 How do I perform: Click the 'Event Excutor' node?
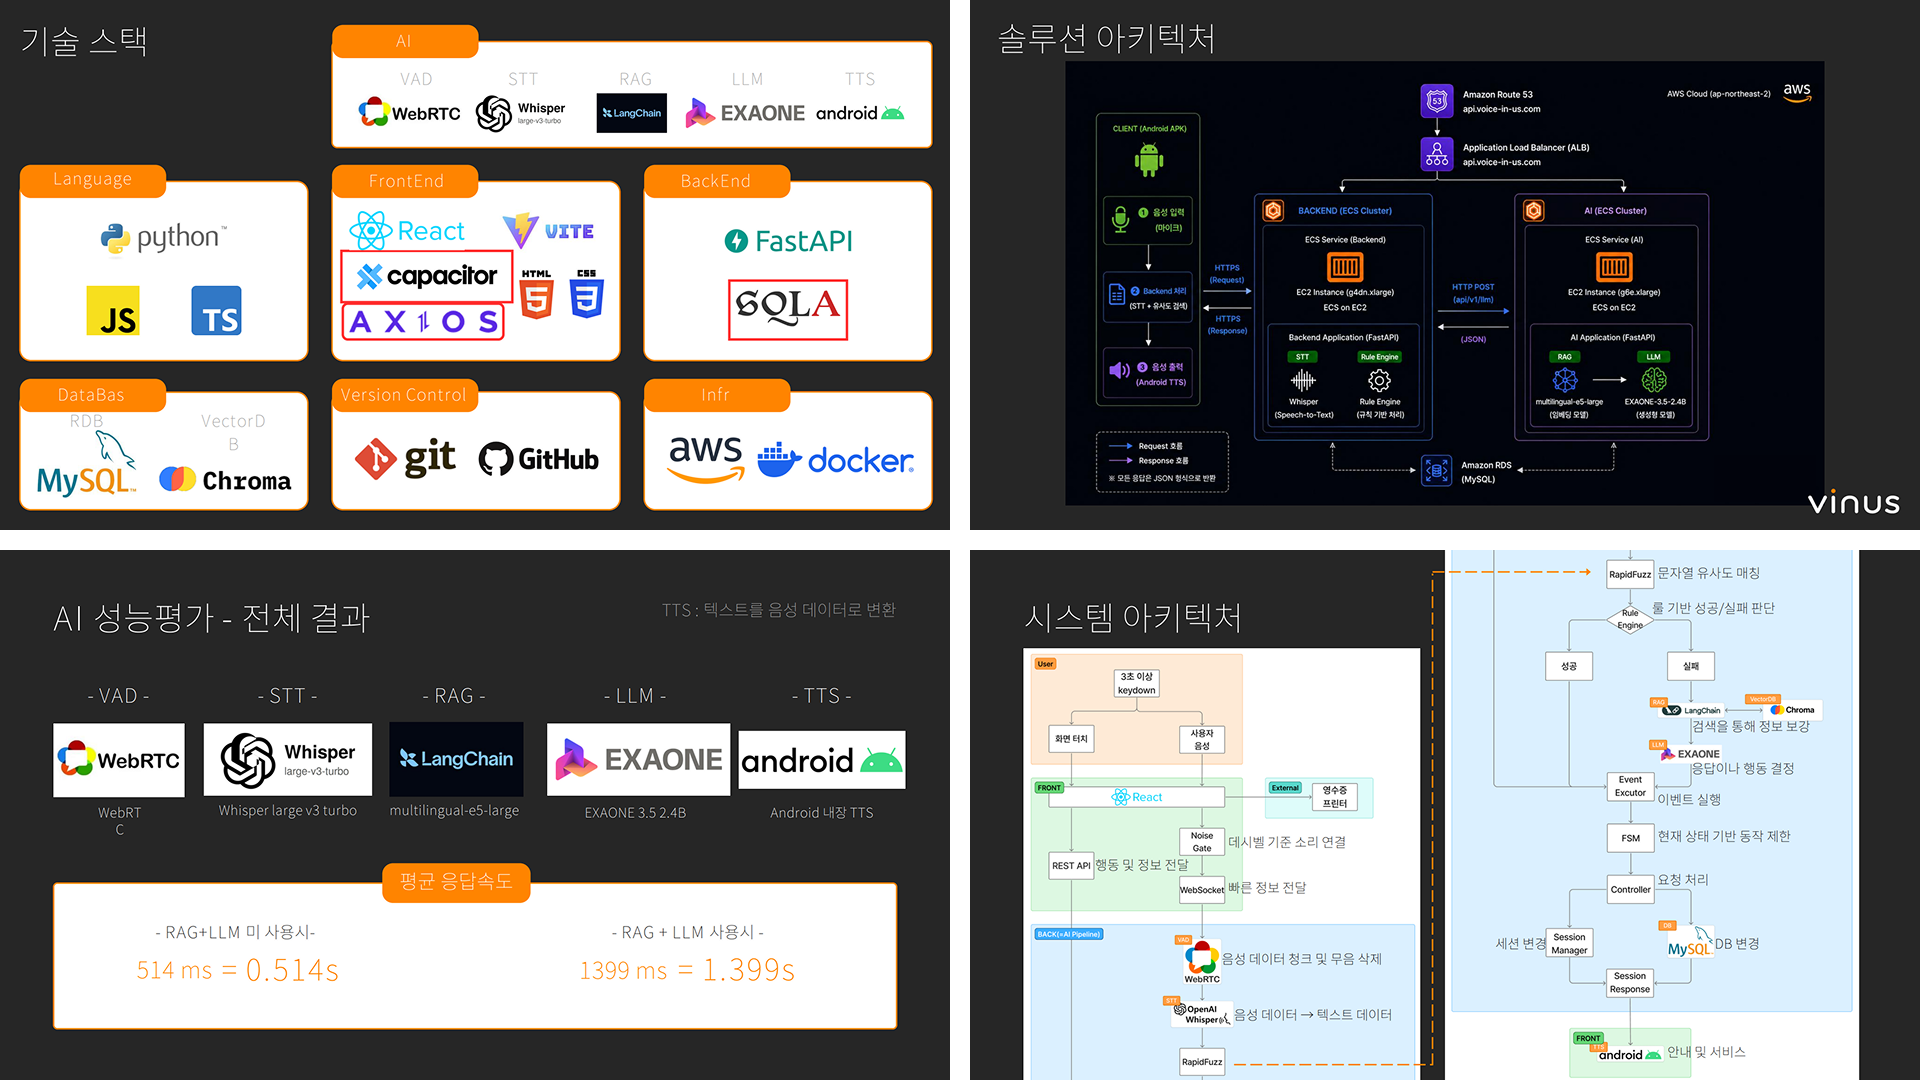coord(1630,786)
